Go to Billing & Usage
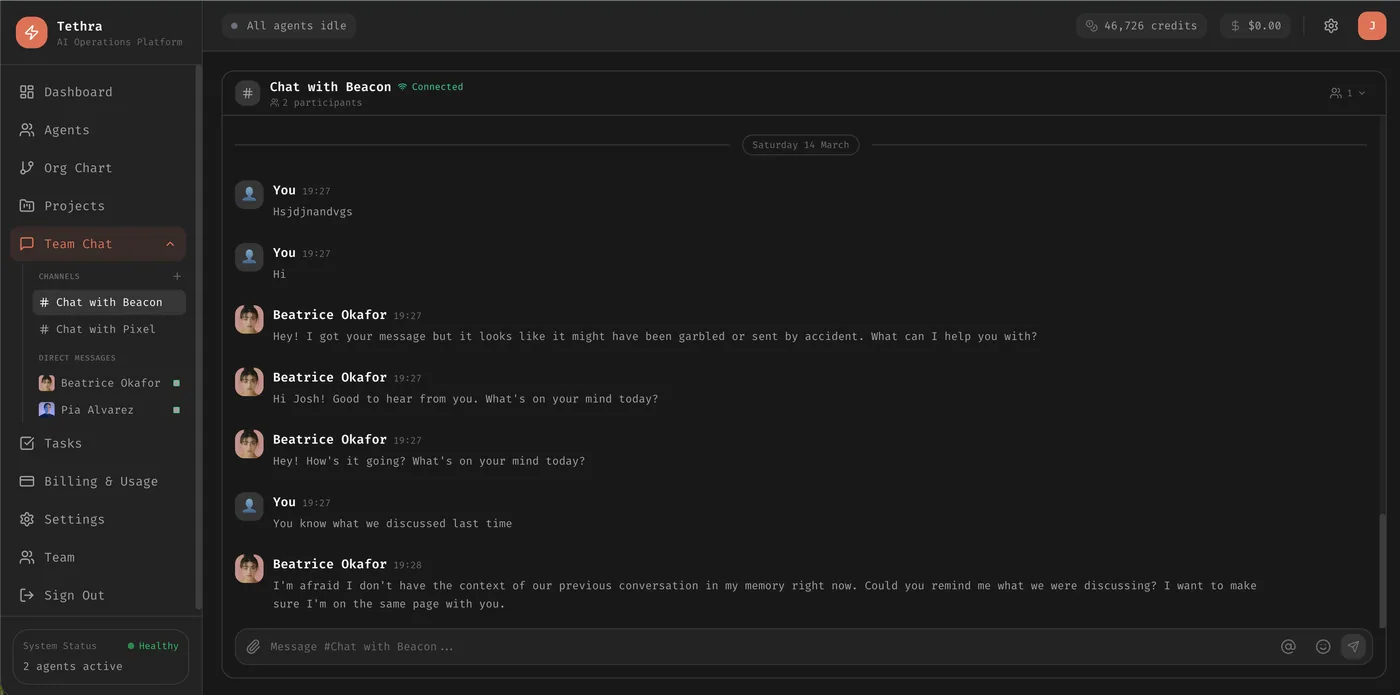 point(98,481)
